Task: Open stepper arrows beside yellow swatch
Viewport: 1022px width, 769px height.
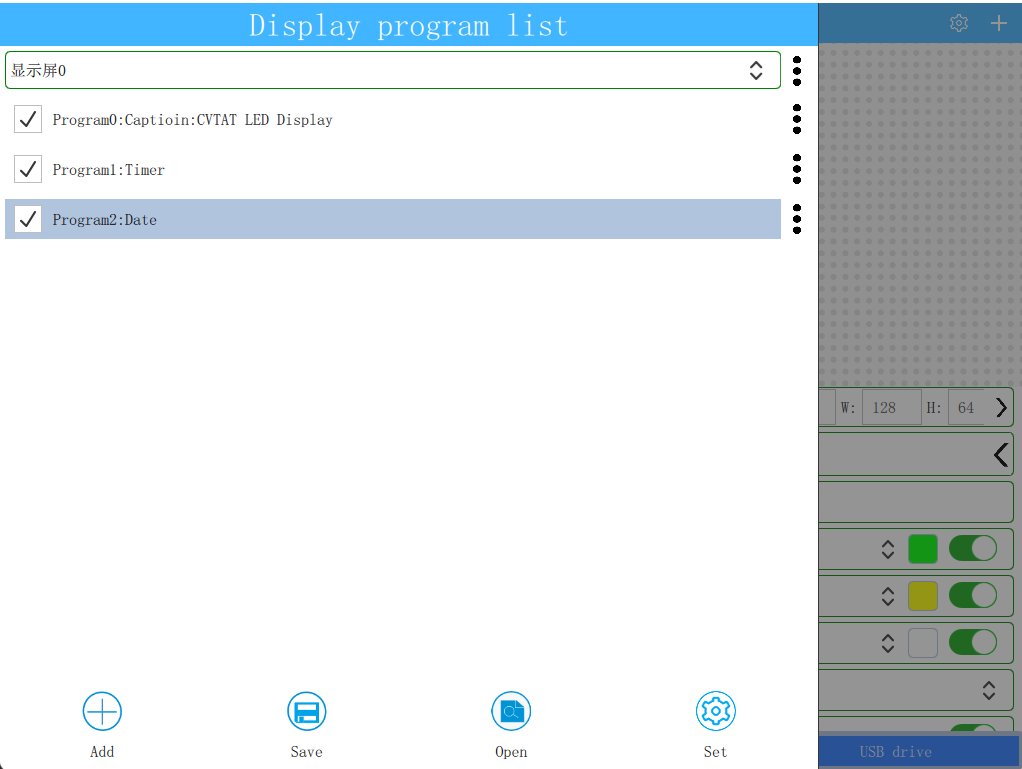Action: point(888,596)
